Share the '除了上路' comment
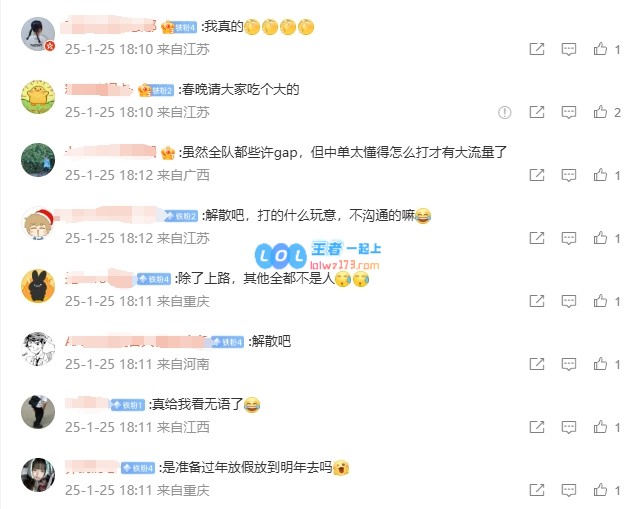Viewport: 637px width, 509px height. 537,301
